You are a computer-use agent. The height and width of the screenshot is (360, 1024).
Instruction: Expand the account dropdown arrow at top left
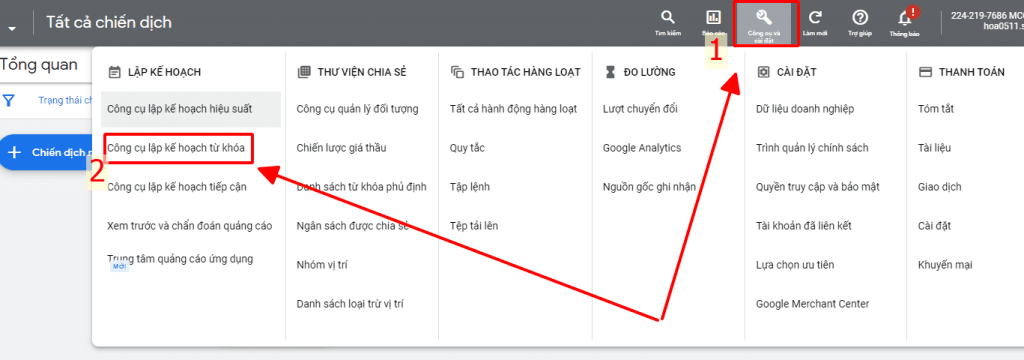tap(12, 28)
